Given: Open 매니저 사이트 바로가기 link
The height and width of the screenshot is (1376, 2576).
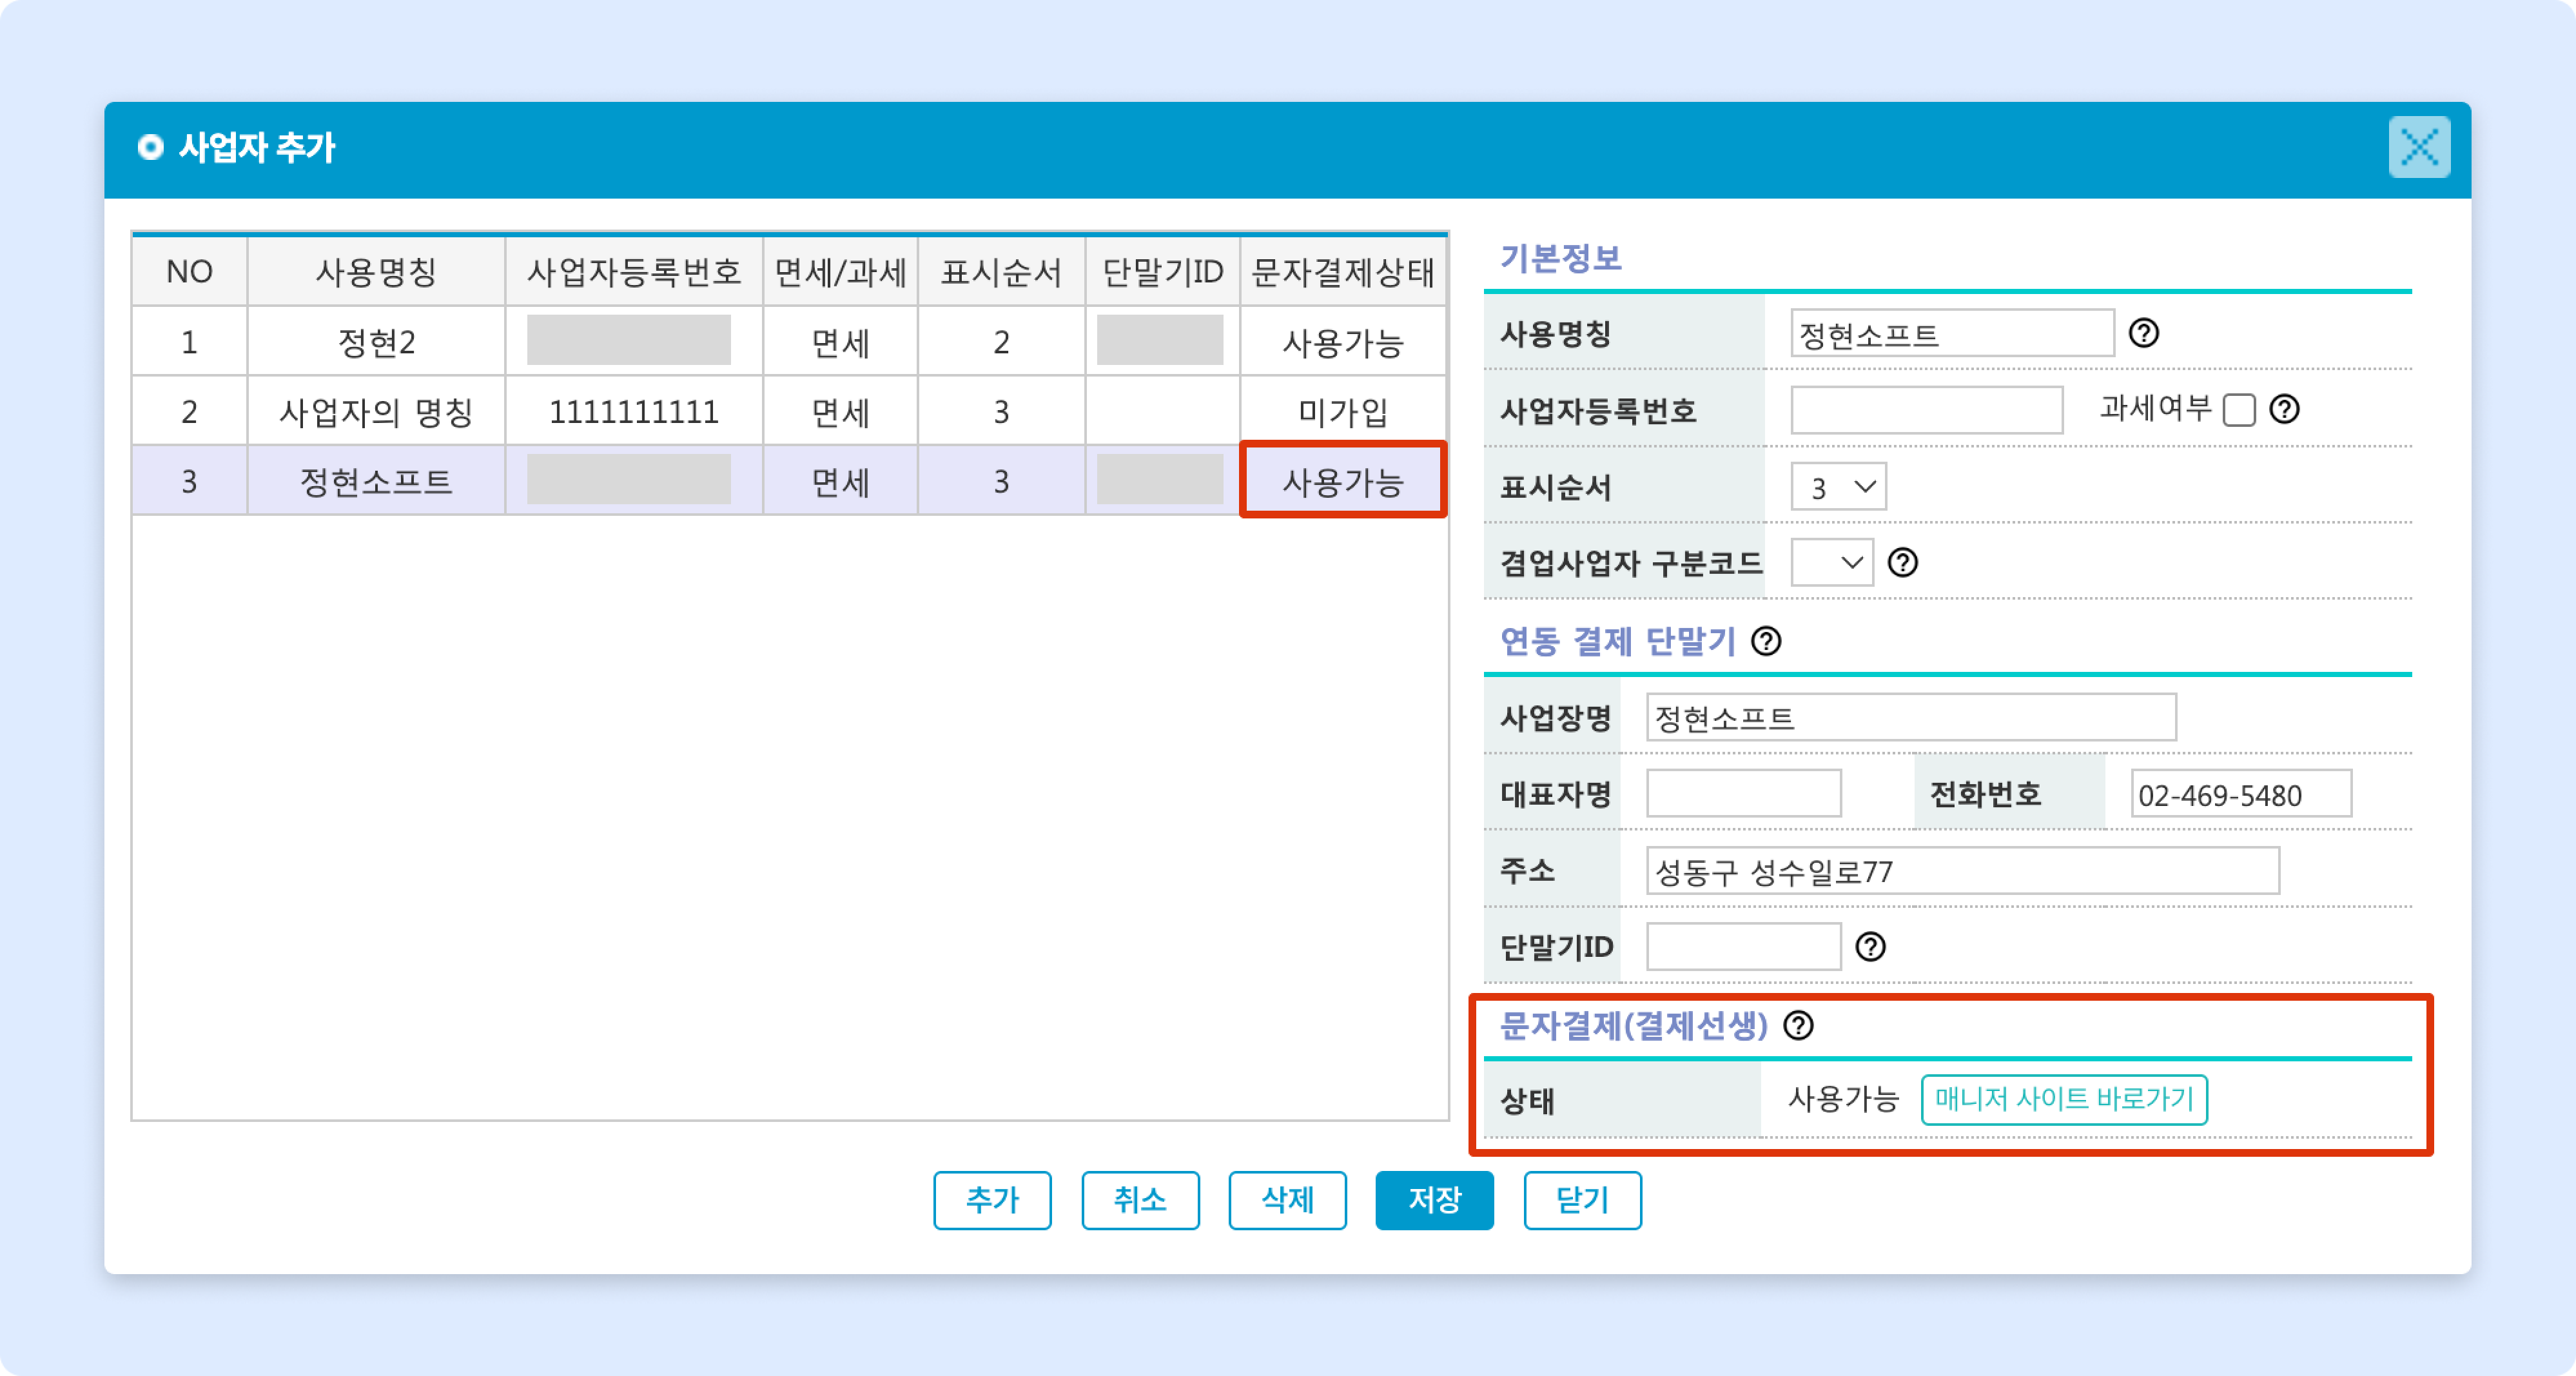Looking at the screenshot, I should pos(2063,1099).
